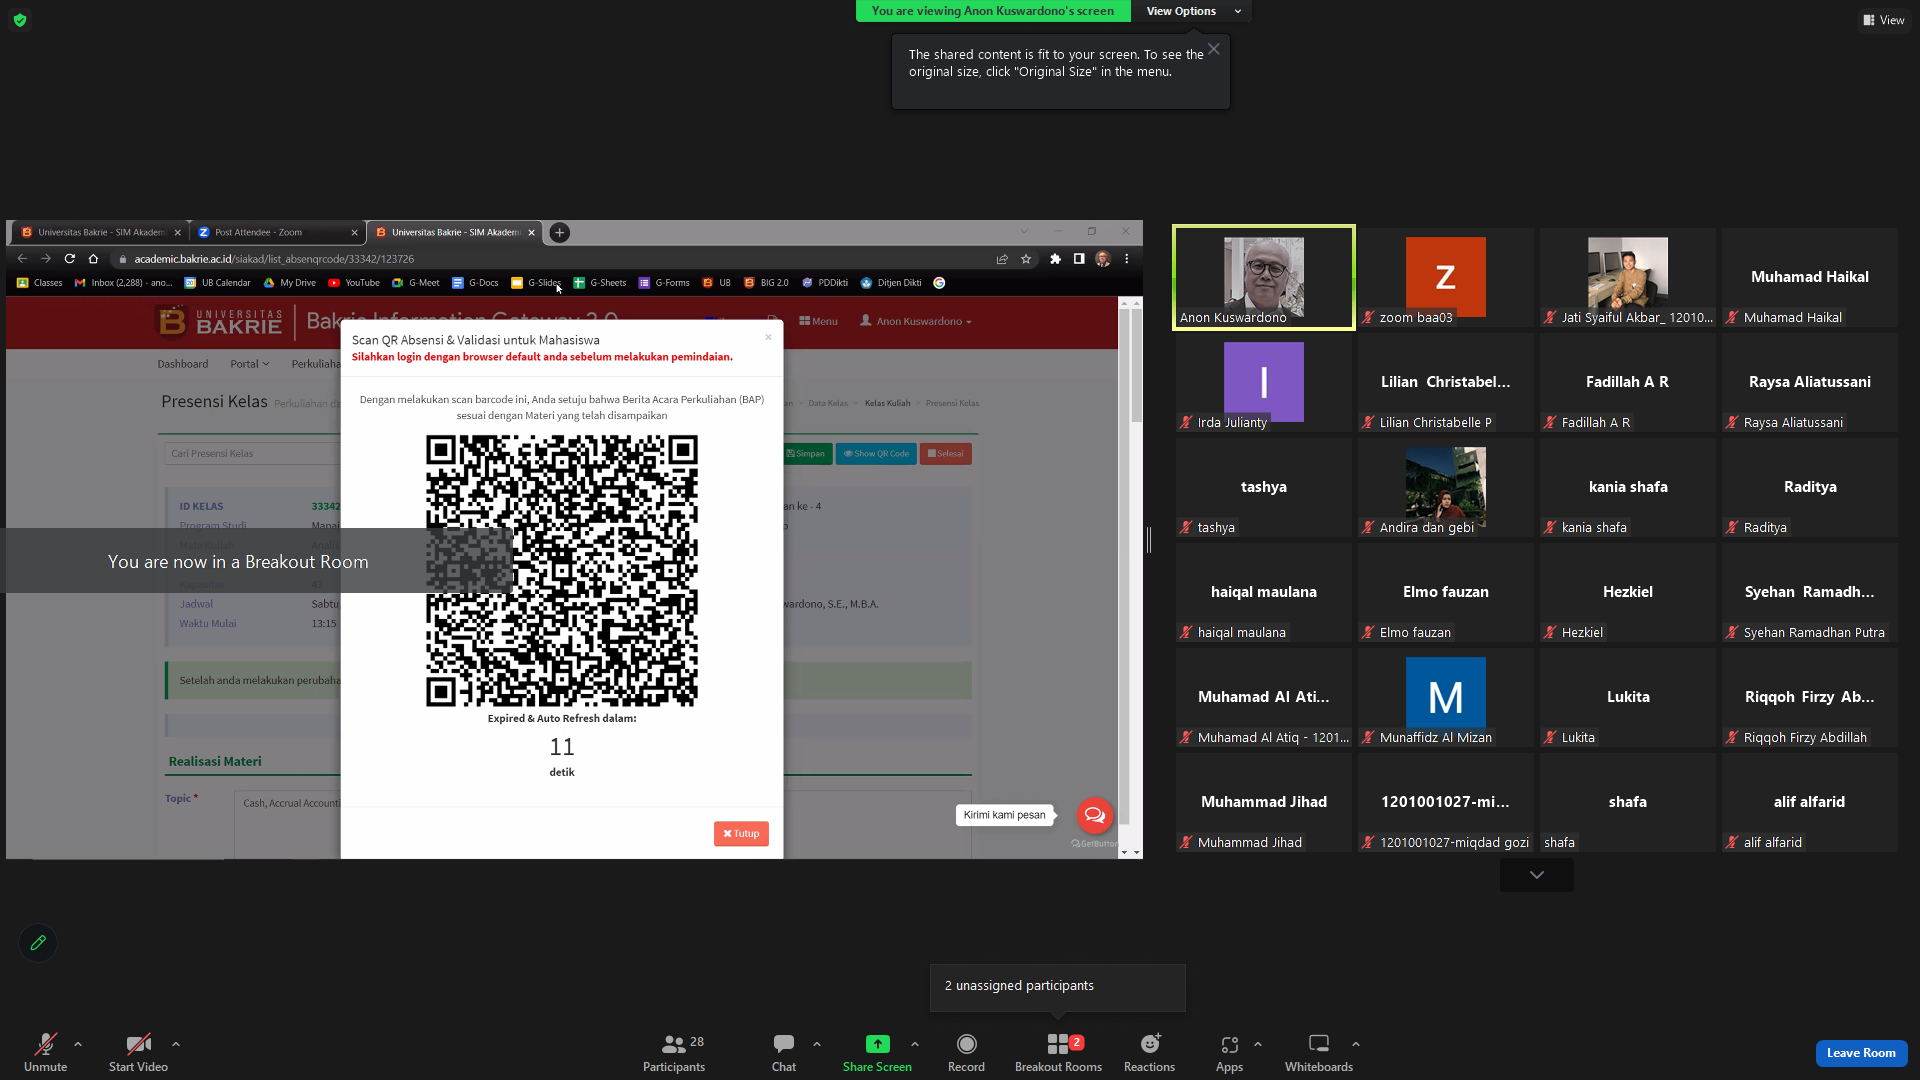Expand share options arrow next to Share Screen

915,1044
